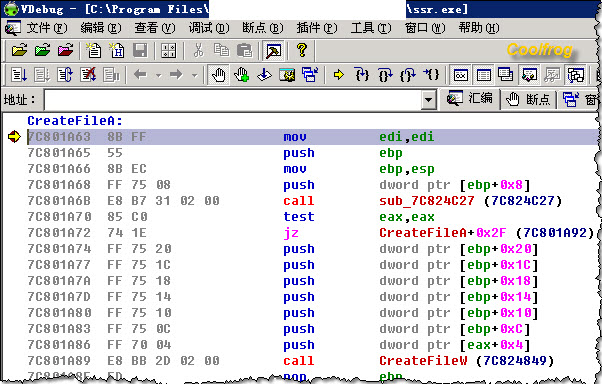Click the new document icon with sparkle
This screenshot has height=384, width=602.
pyautogui.click(x=94, y=50)
